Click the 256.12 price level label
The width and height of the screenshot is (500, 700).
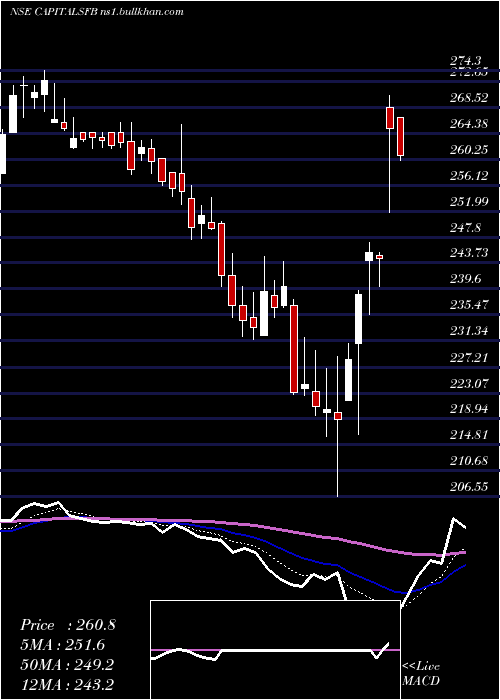(x=469, y=176)
